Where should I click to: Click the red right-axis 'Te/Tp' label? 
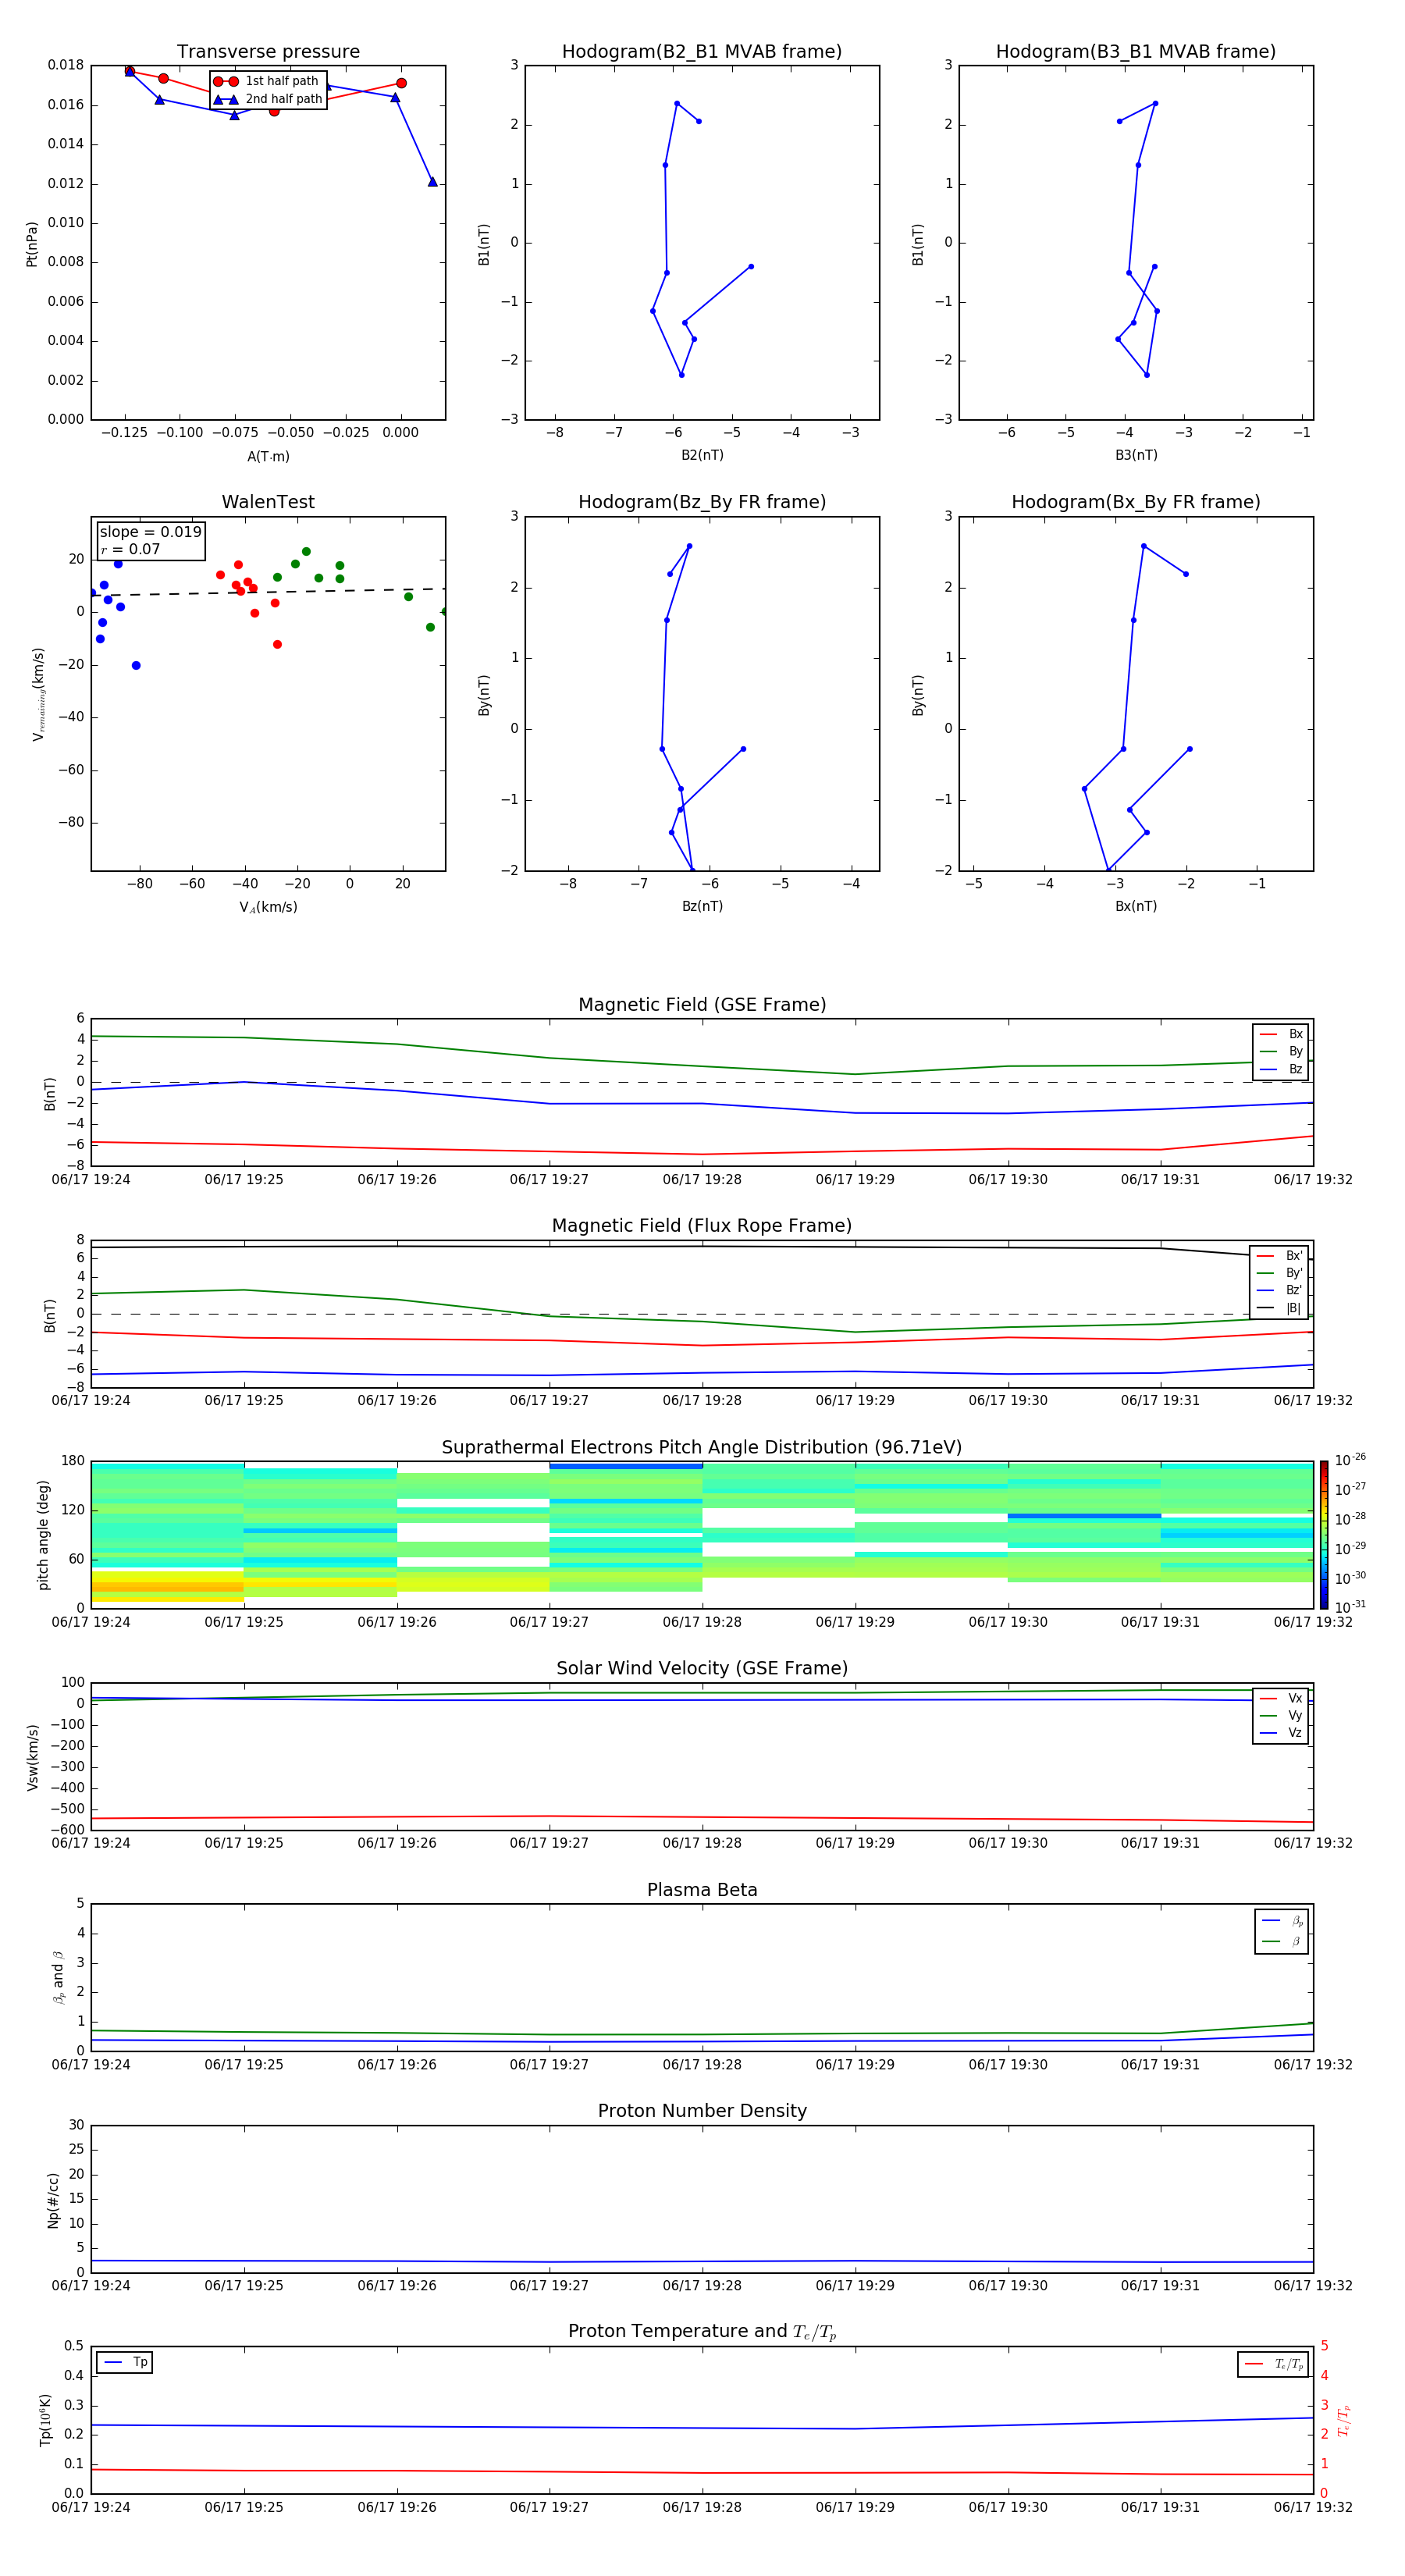click(1343, 2420)
